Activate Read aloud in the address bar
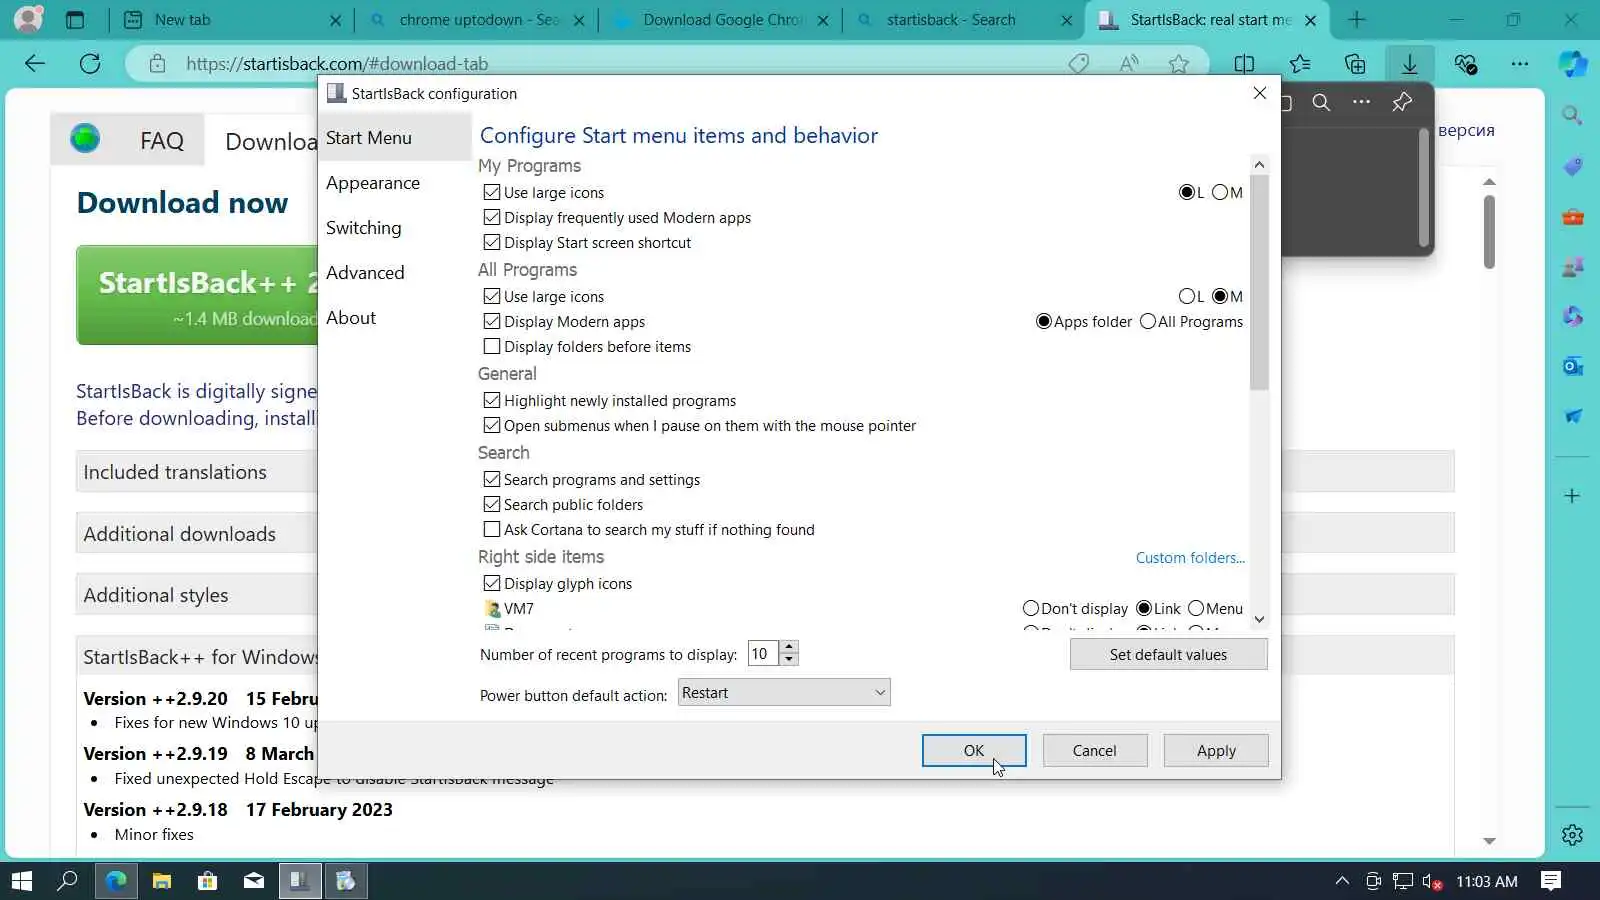The image size is (1600, 900). (x=1129, y=64)
